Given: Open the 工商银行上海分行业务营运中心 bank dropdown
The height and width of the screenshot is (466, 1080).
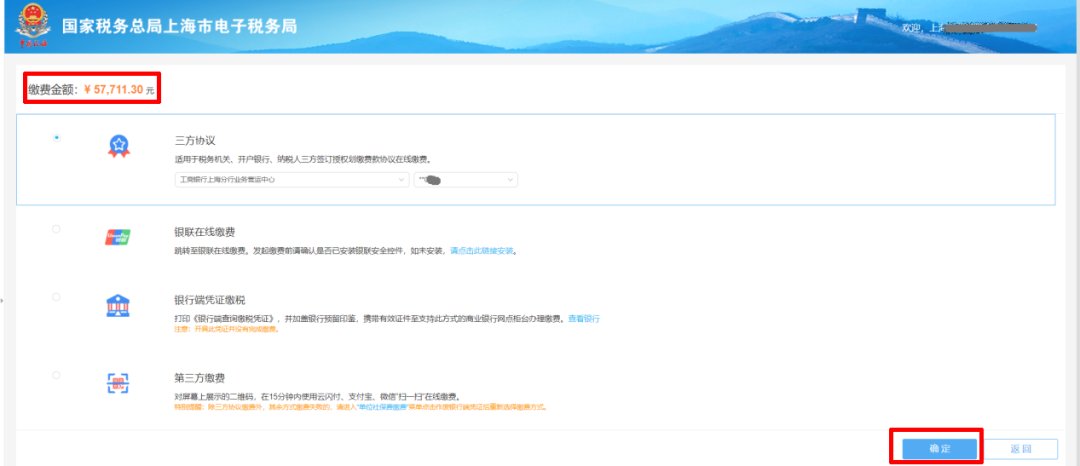Looking at the screenshot, I should (292, 180).
